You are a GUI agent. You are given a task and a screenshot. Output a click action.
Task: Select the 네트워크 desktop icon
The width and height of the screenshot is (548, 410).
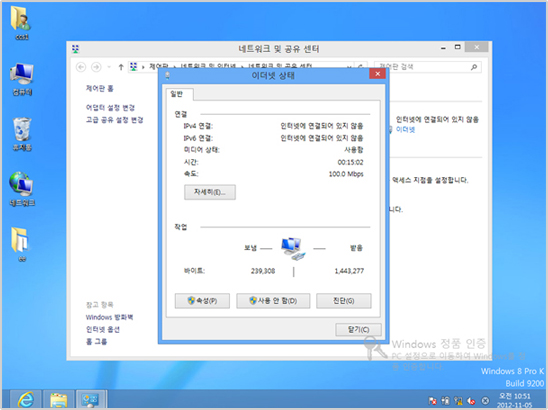tap(22, 189)
